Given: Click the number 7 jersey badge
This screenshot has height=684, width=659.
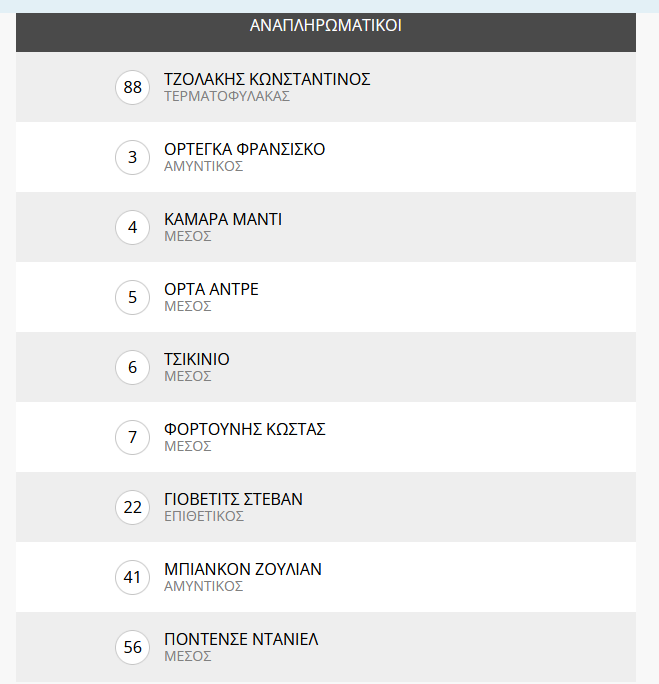Looking at the screenshot, I should [133, 438].
